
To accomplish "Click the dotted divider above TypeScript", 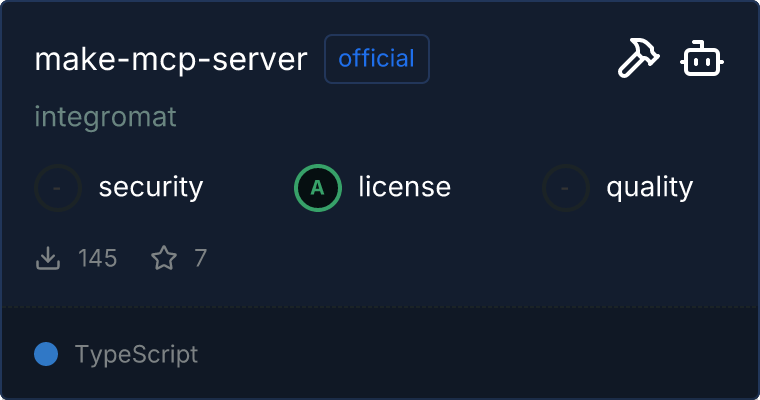I will coord(380,306).
